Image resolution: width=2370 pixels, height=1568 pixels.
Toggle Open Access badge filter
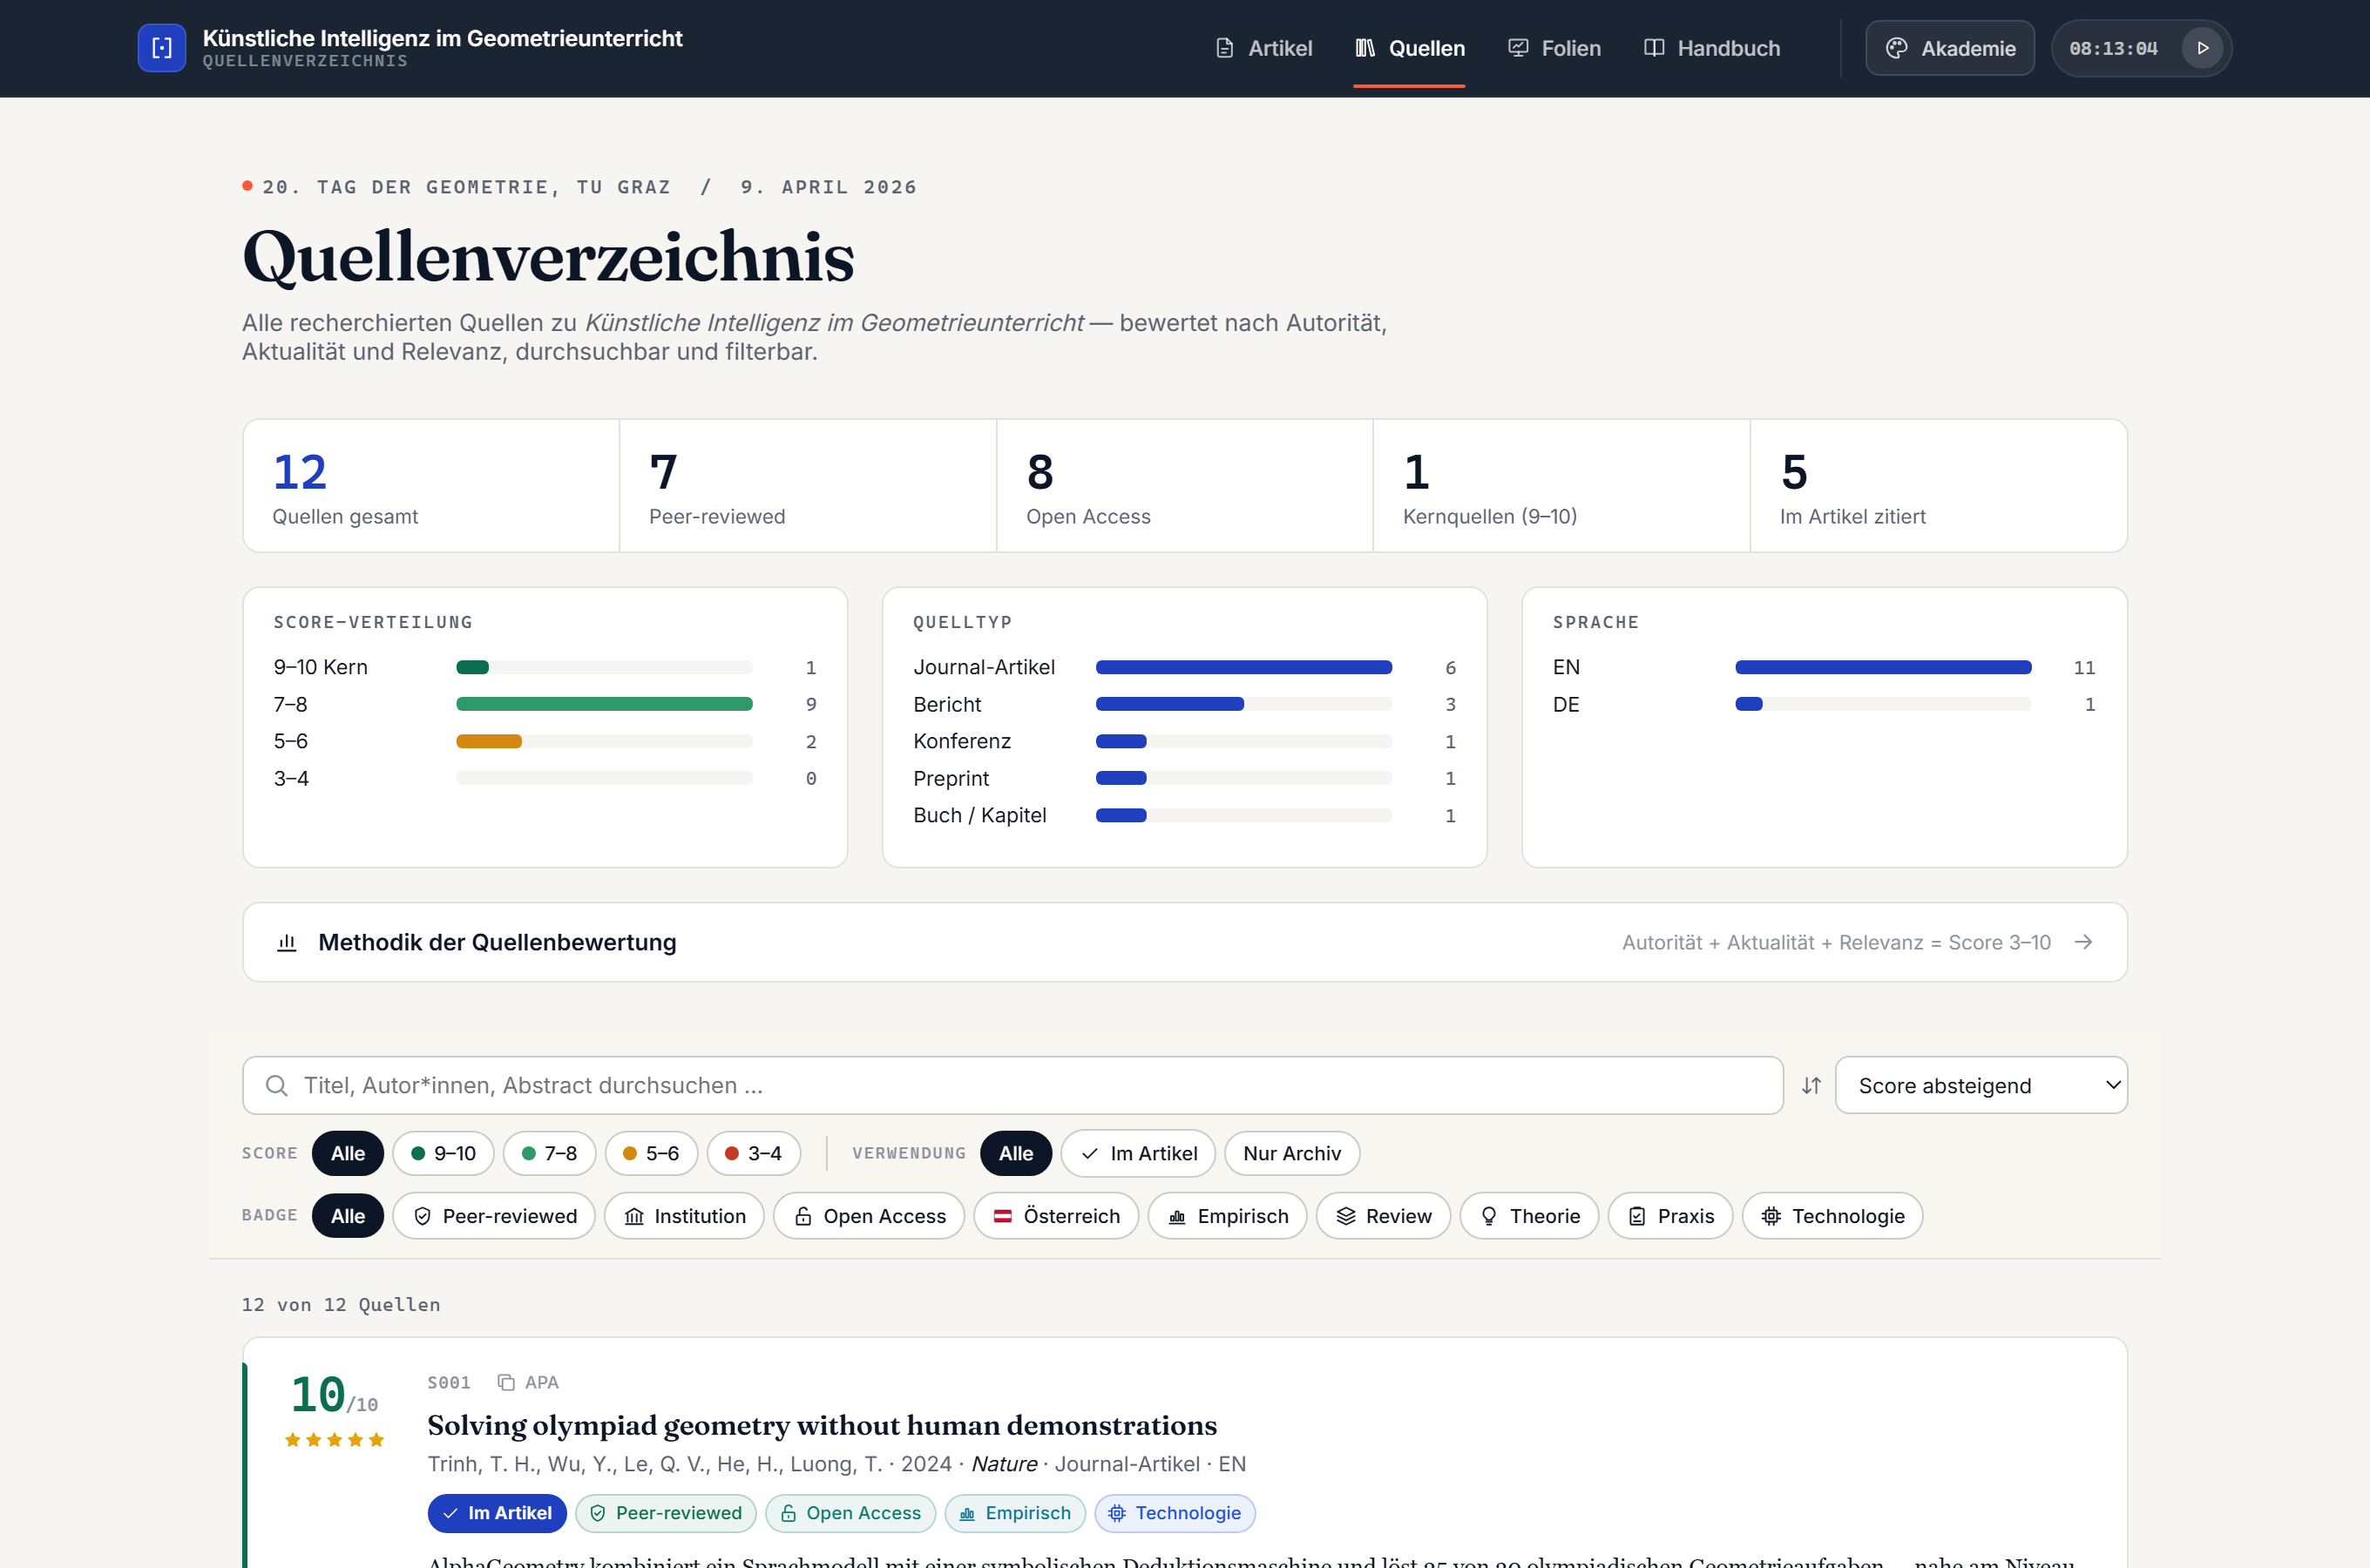[869, 1216]
